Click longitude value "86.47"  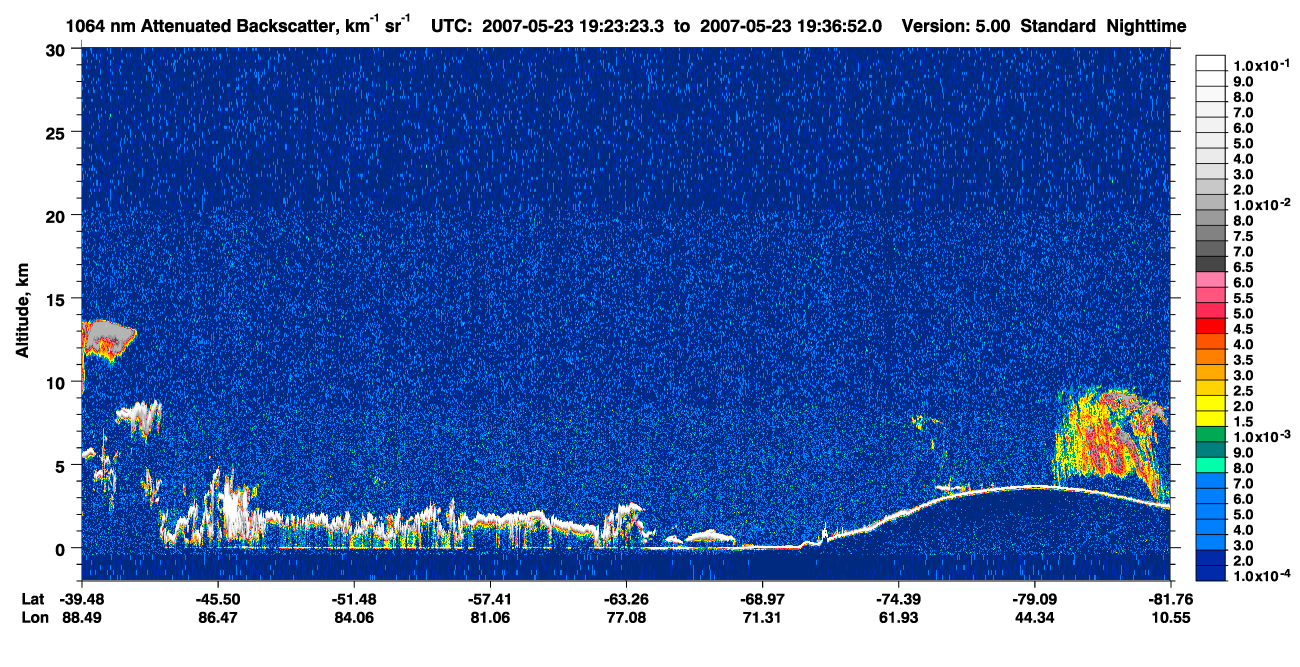coord(217,617)
